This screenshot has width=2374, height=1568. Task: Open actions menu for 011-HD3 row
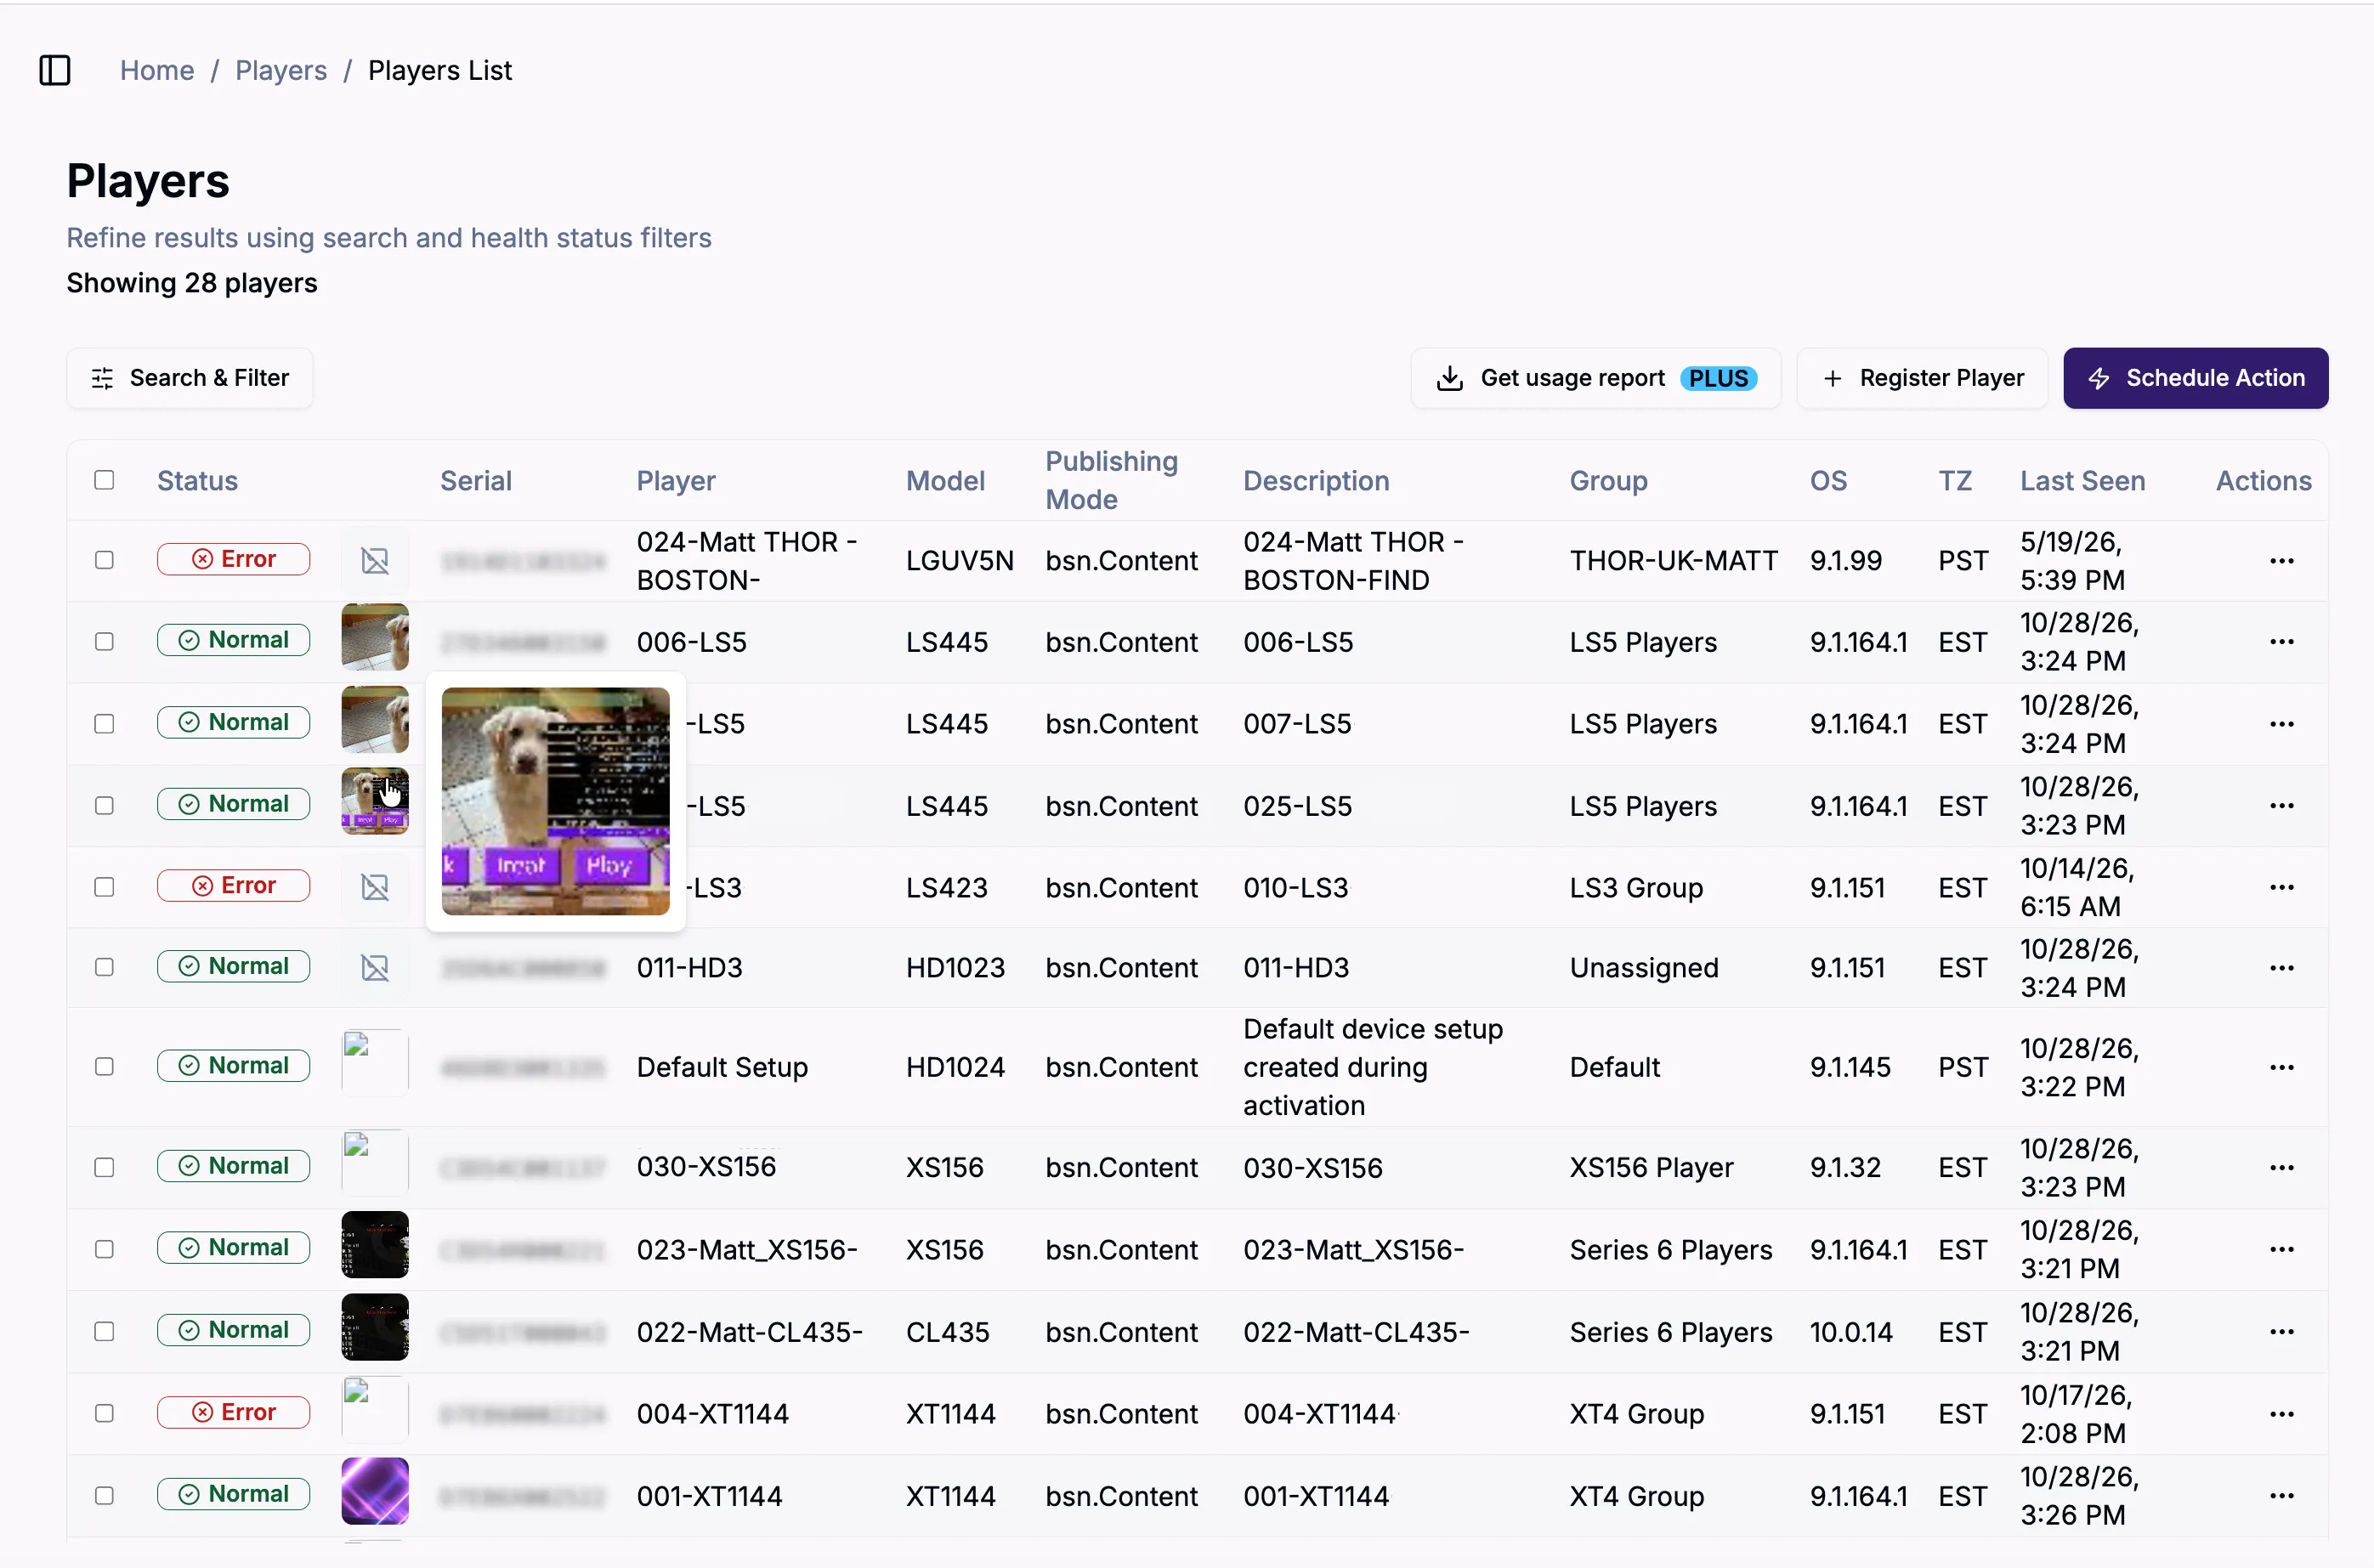point(2281,967)
